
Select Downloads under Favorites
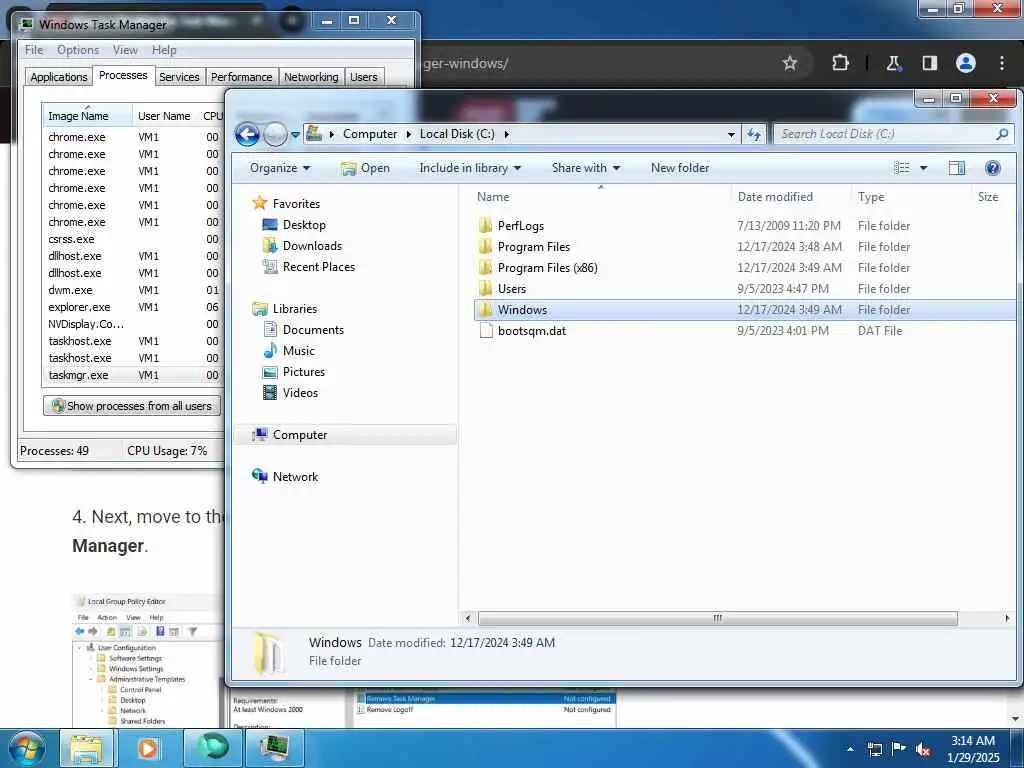pyautogui.click(x=312, y=246)
